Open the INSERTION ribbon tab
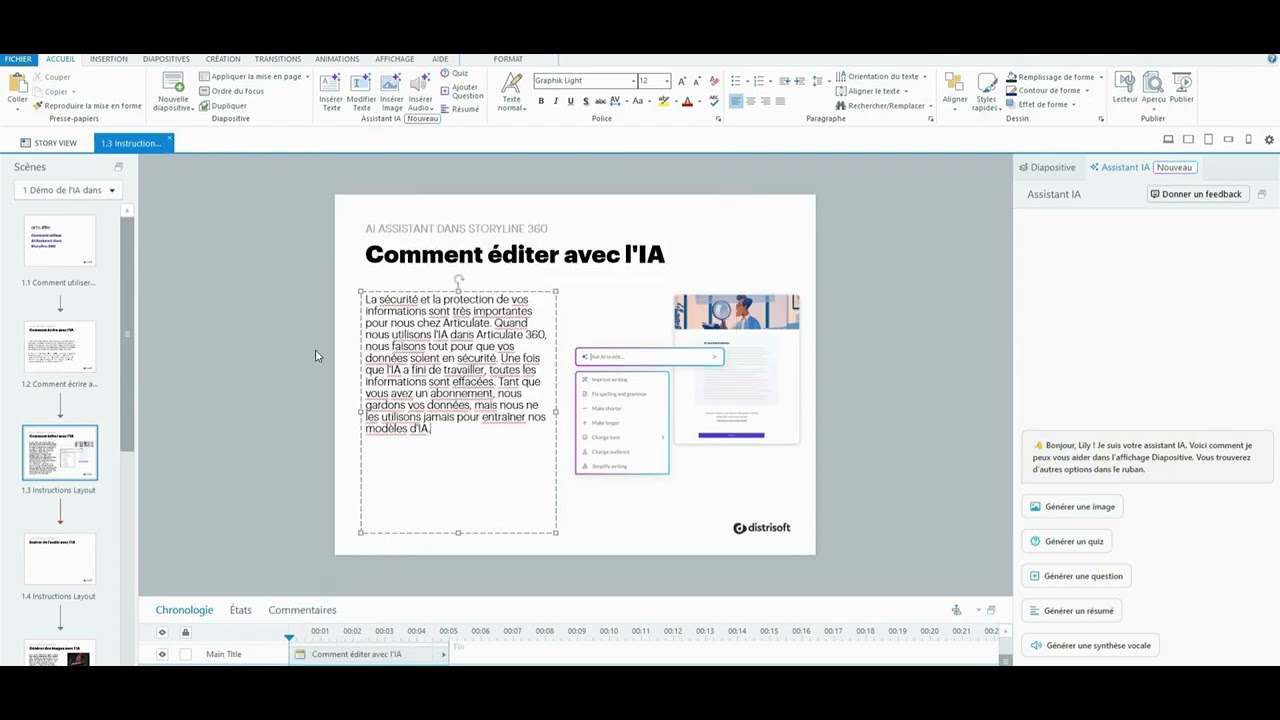Screen dimensions: 1280x720 pyautogui.click(x=109, y=59)
